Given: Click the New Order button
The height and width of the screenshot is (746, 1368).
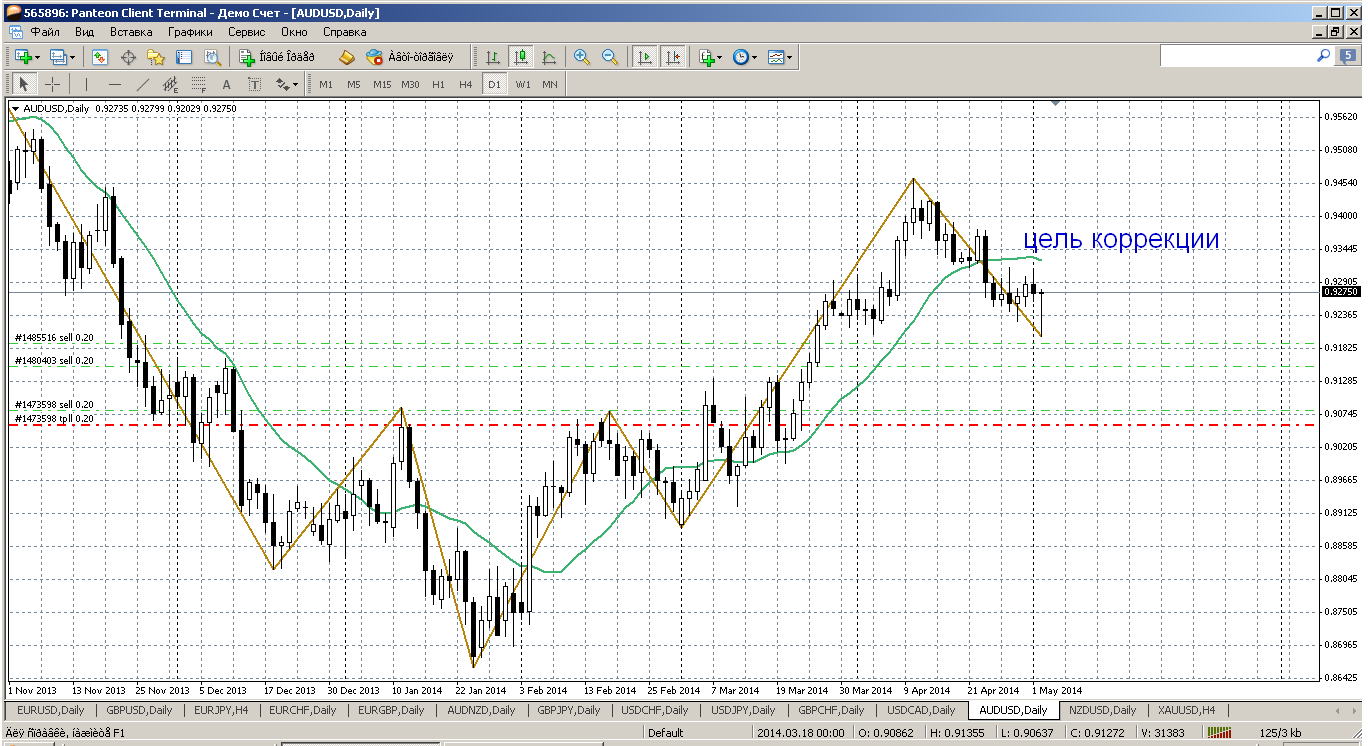Looking at the screenshot, I should tap(277, 57).
